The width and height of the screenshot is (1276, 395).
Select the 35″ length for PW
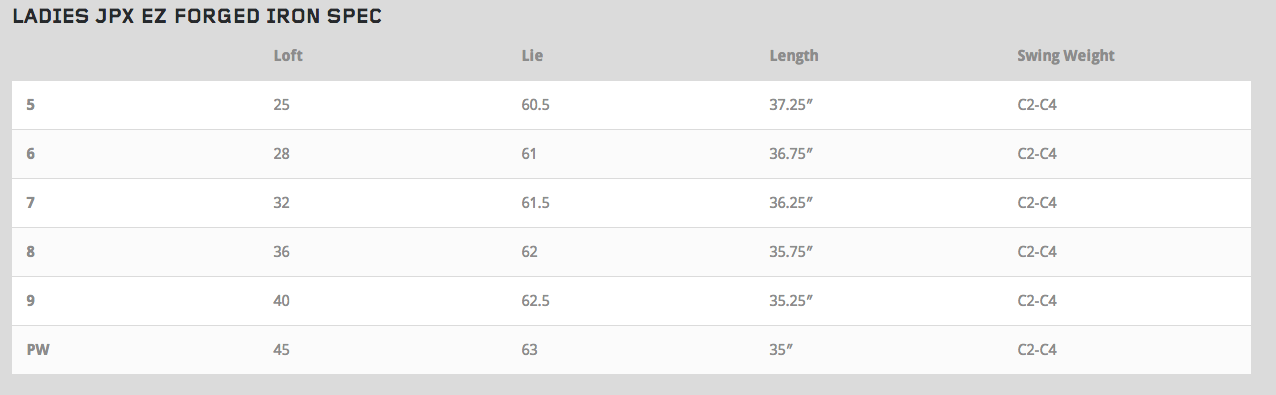point(781,349)
